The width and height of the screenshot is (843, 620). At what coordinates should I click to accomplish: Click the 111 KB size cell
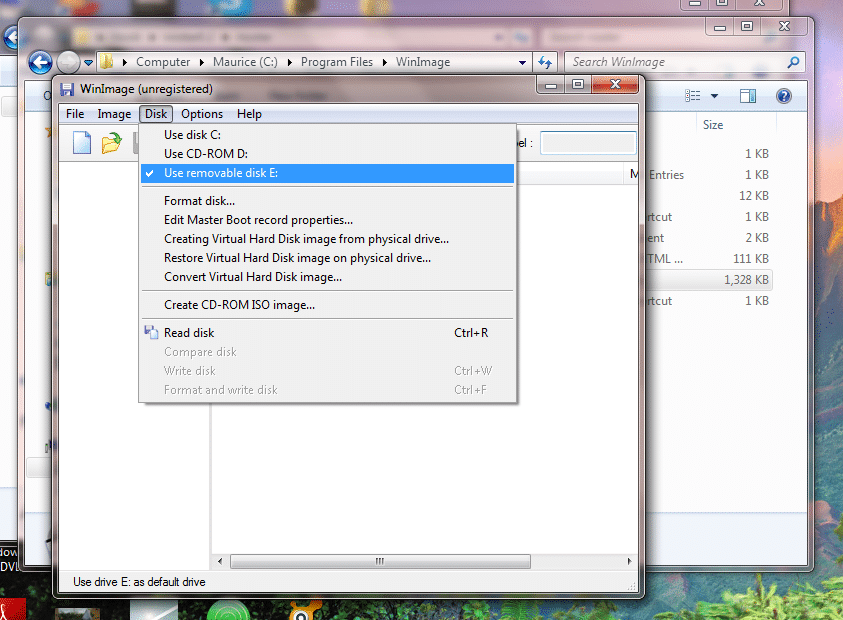tap(751, 259)
